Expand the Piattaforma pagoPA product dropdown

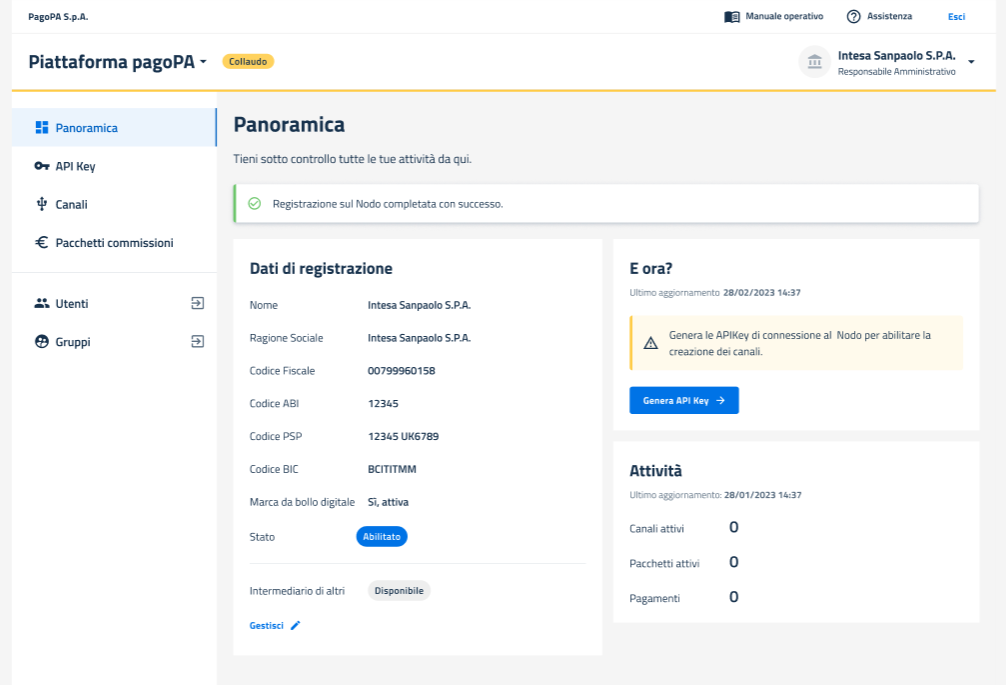click(x=203, y=62)
